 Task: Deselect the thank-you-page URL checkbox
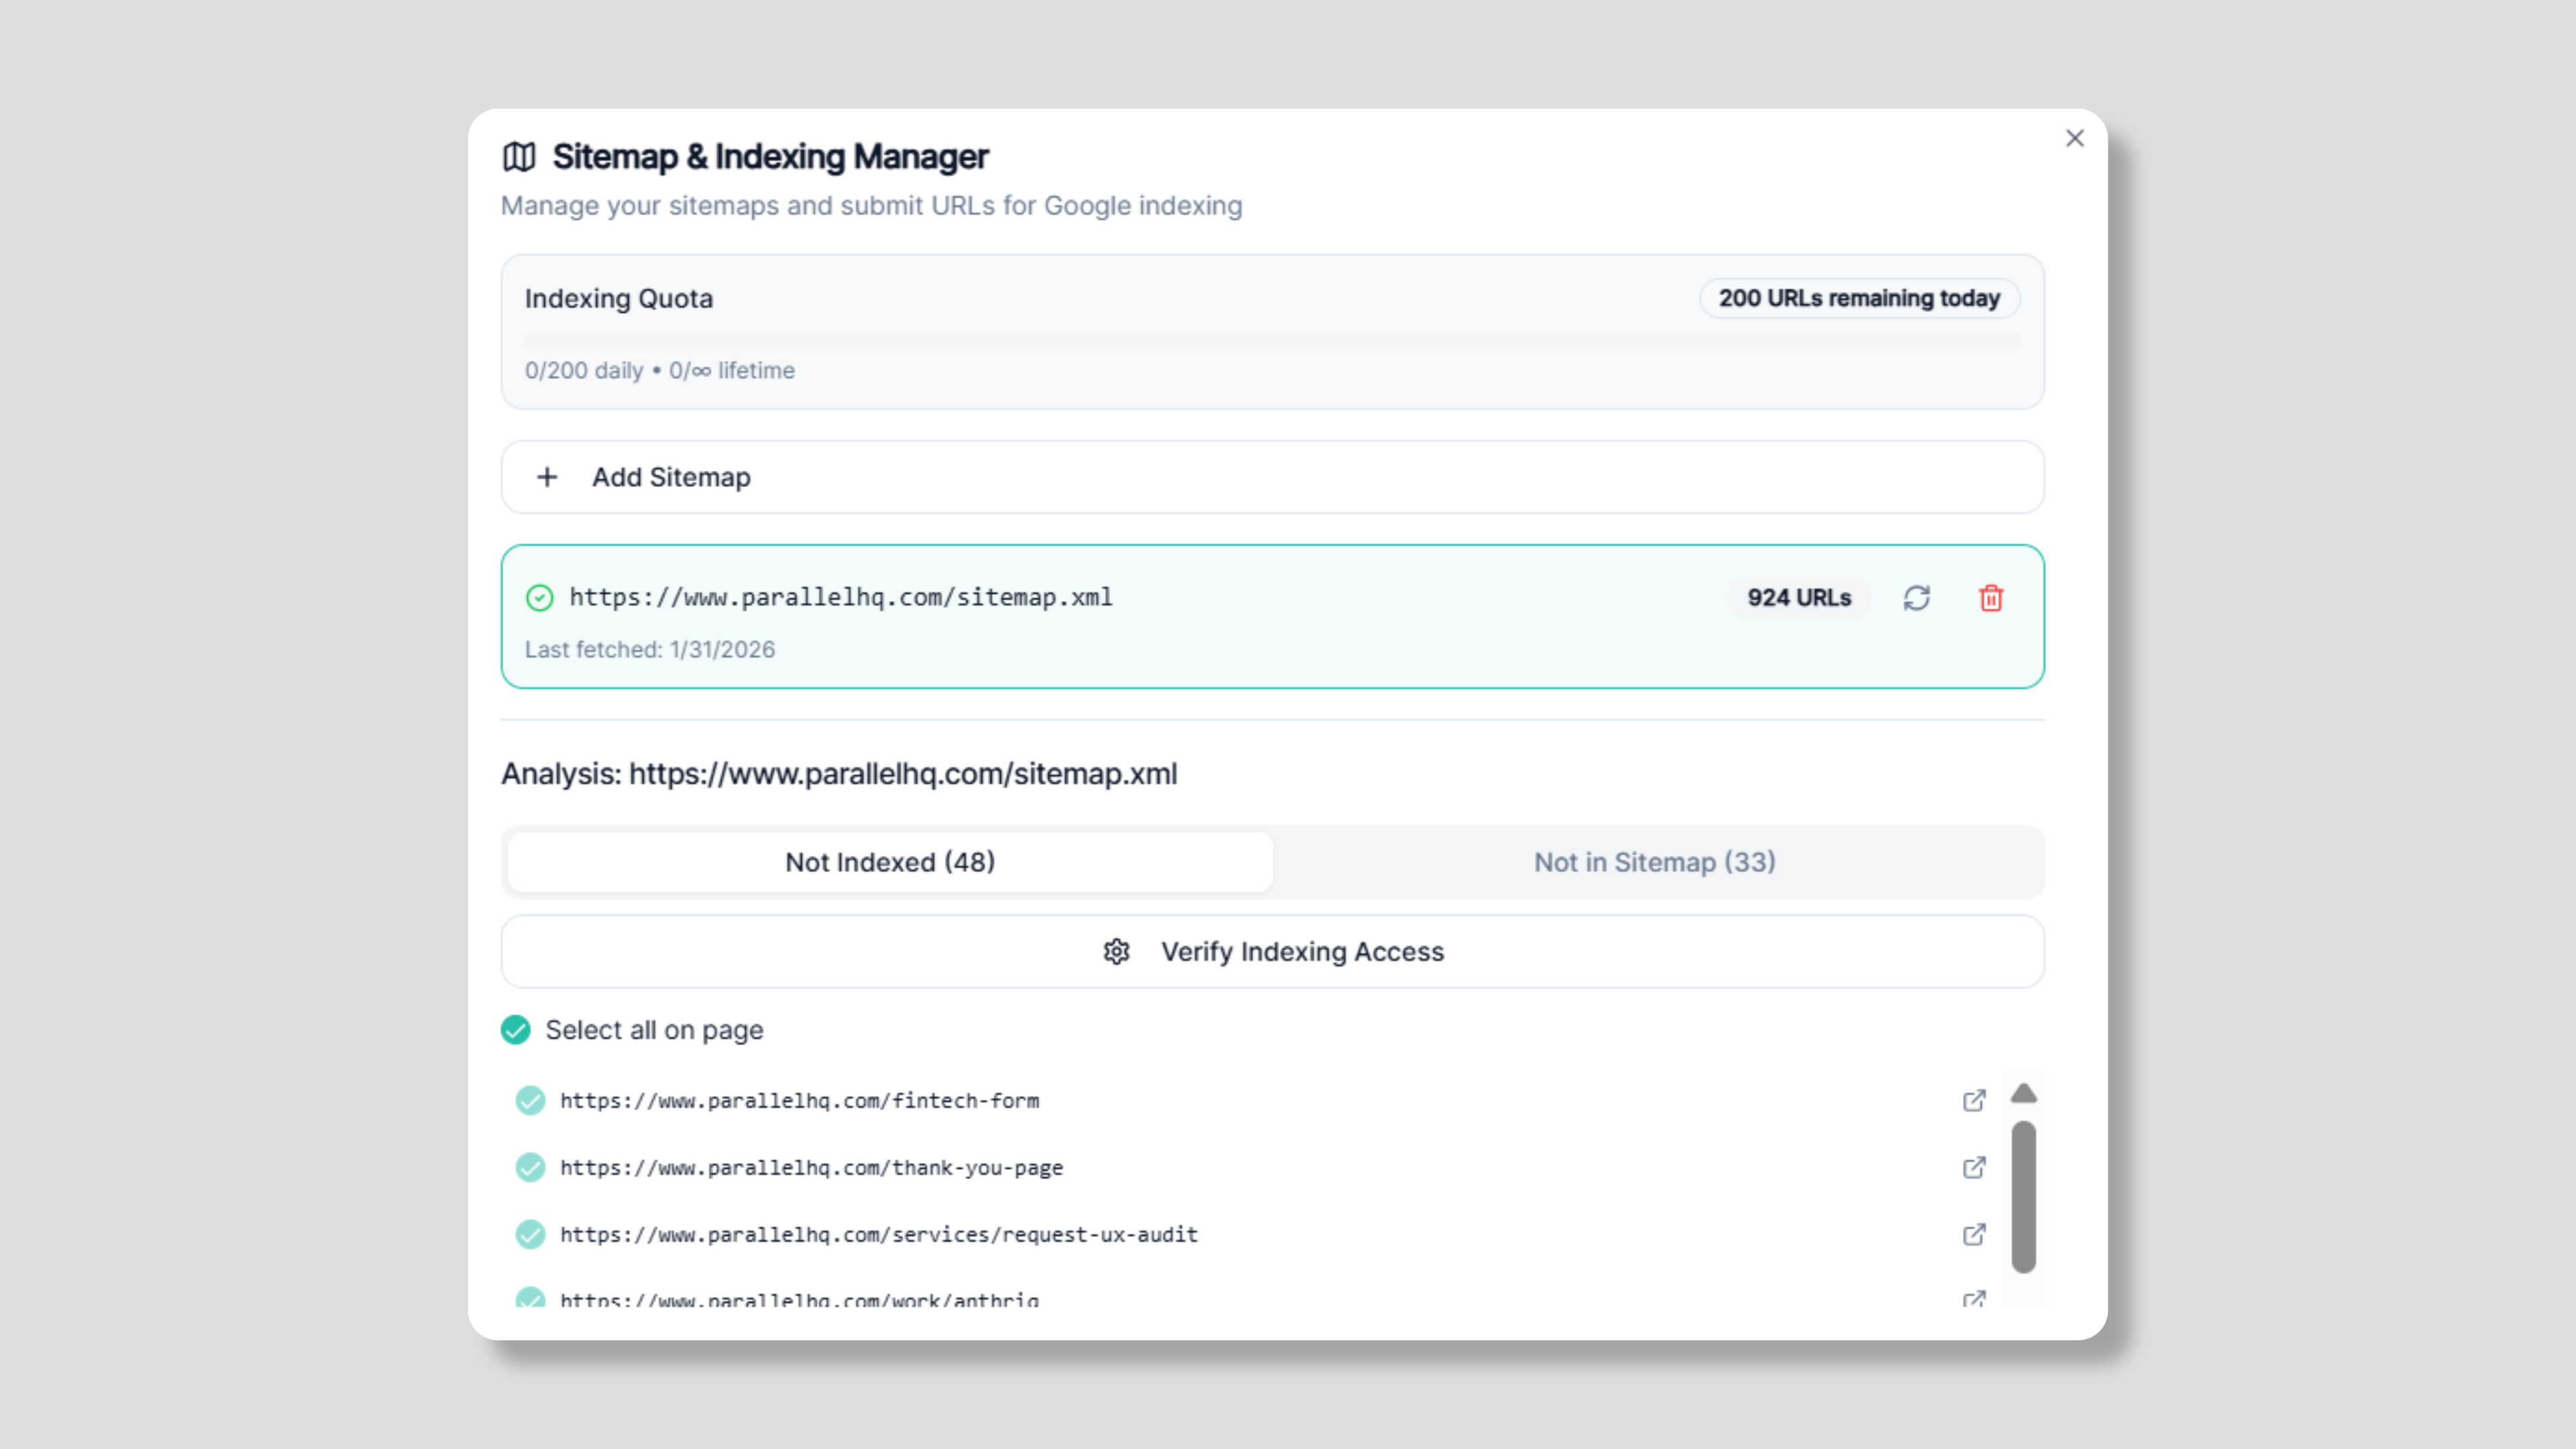530,1168
